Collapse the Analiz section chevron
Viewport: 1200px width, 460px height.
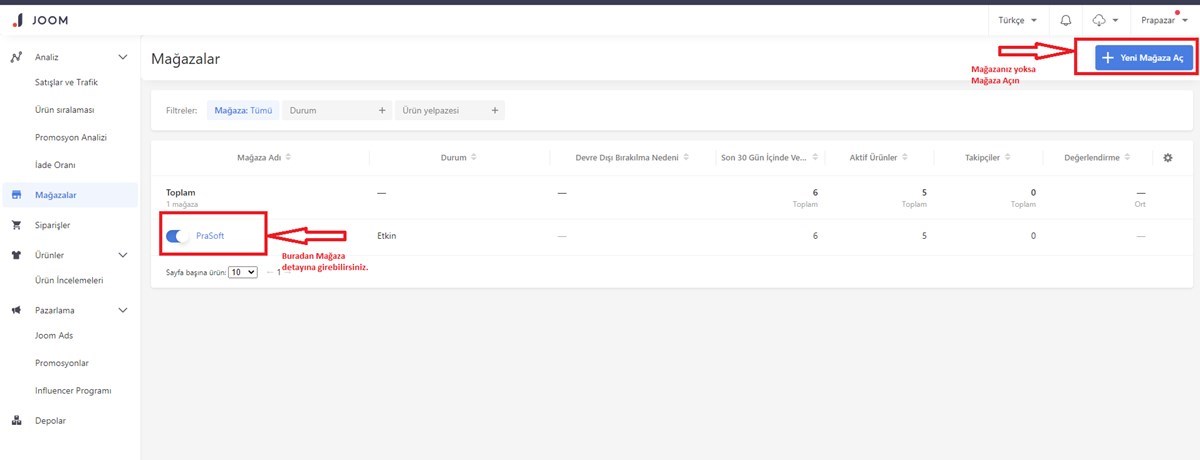coord(123,57)
